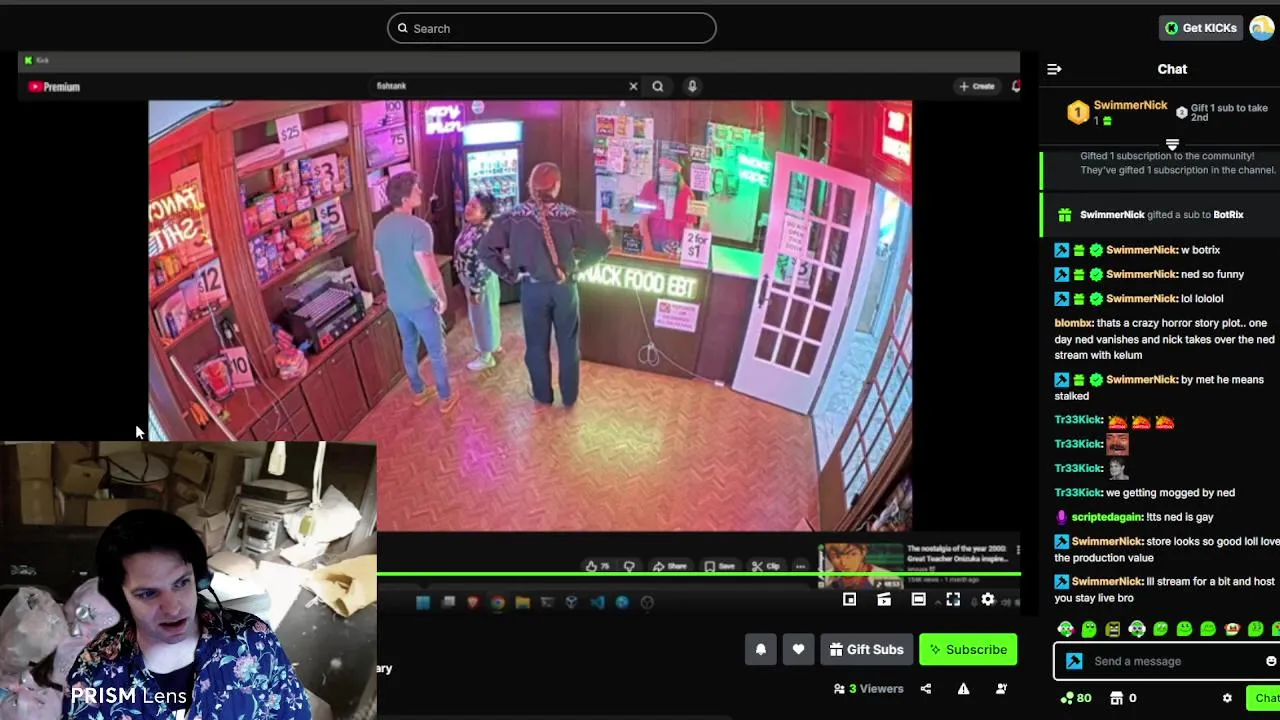
Task: Click the webcam overlay of the streamer
Action: 188,580
